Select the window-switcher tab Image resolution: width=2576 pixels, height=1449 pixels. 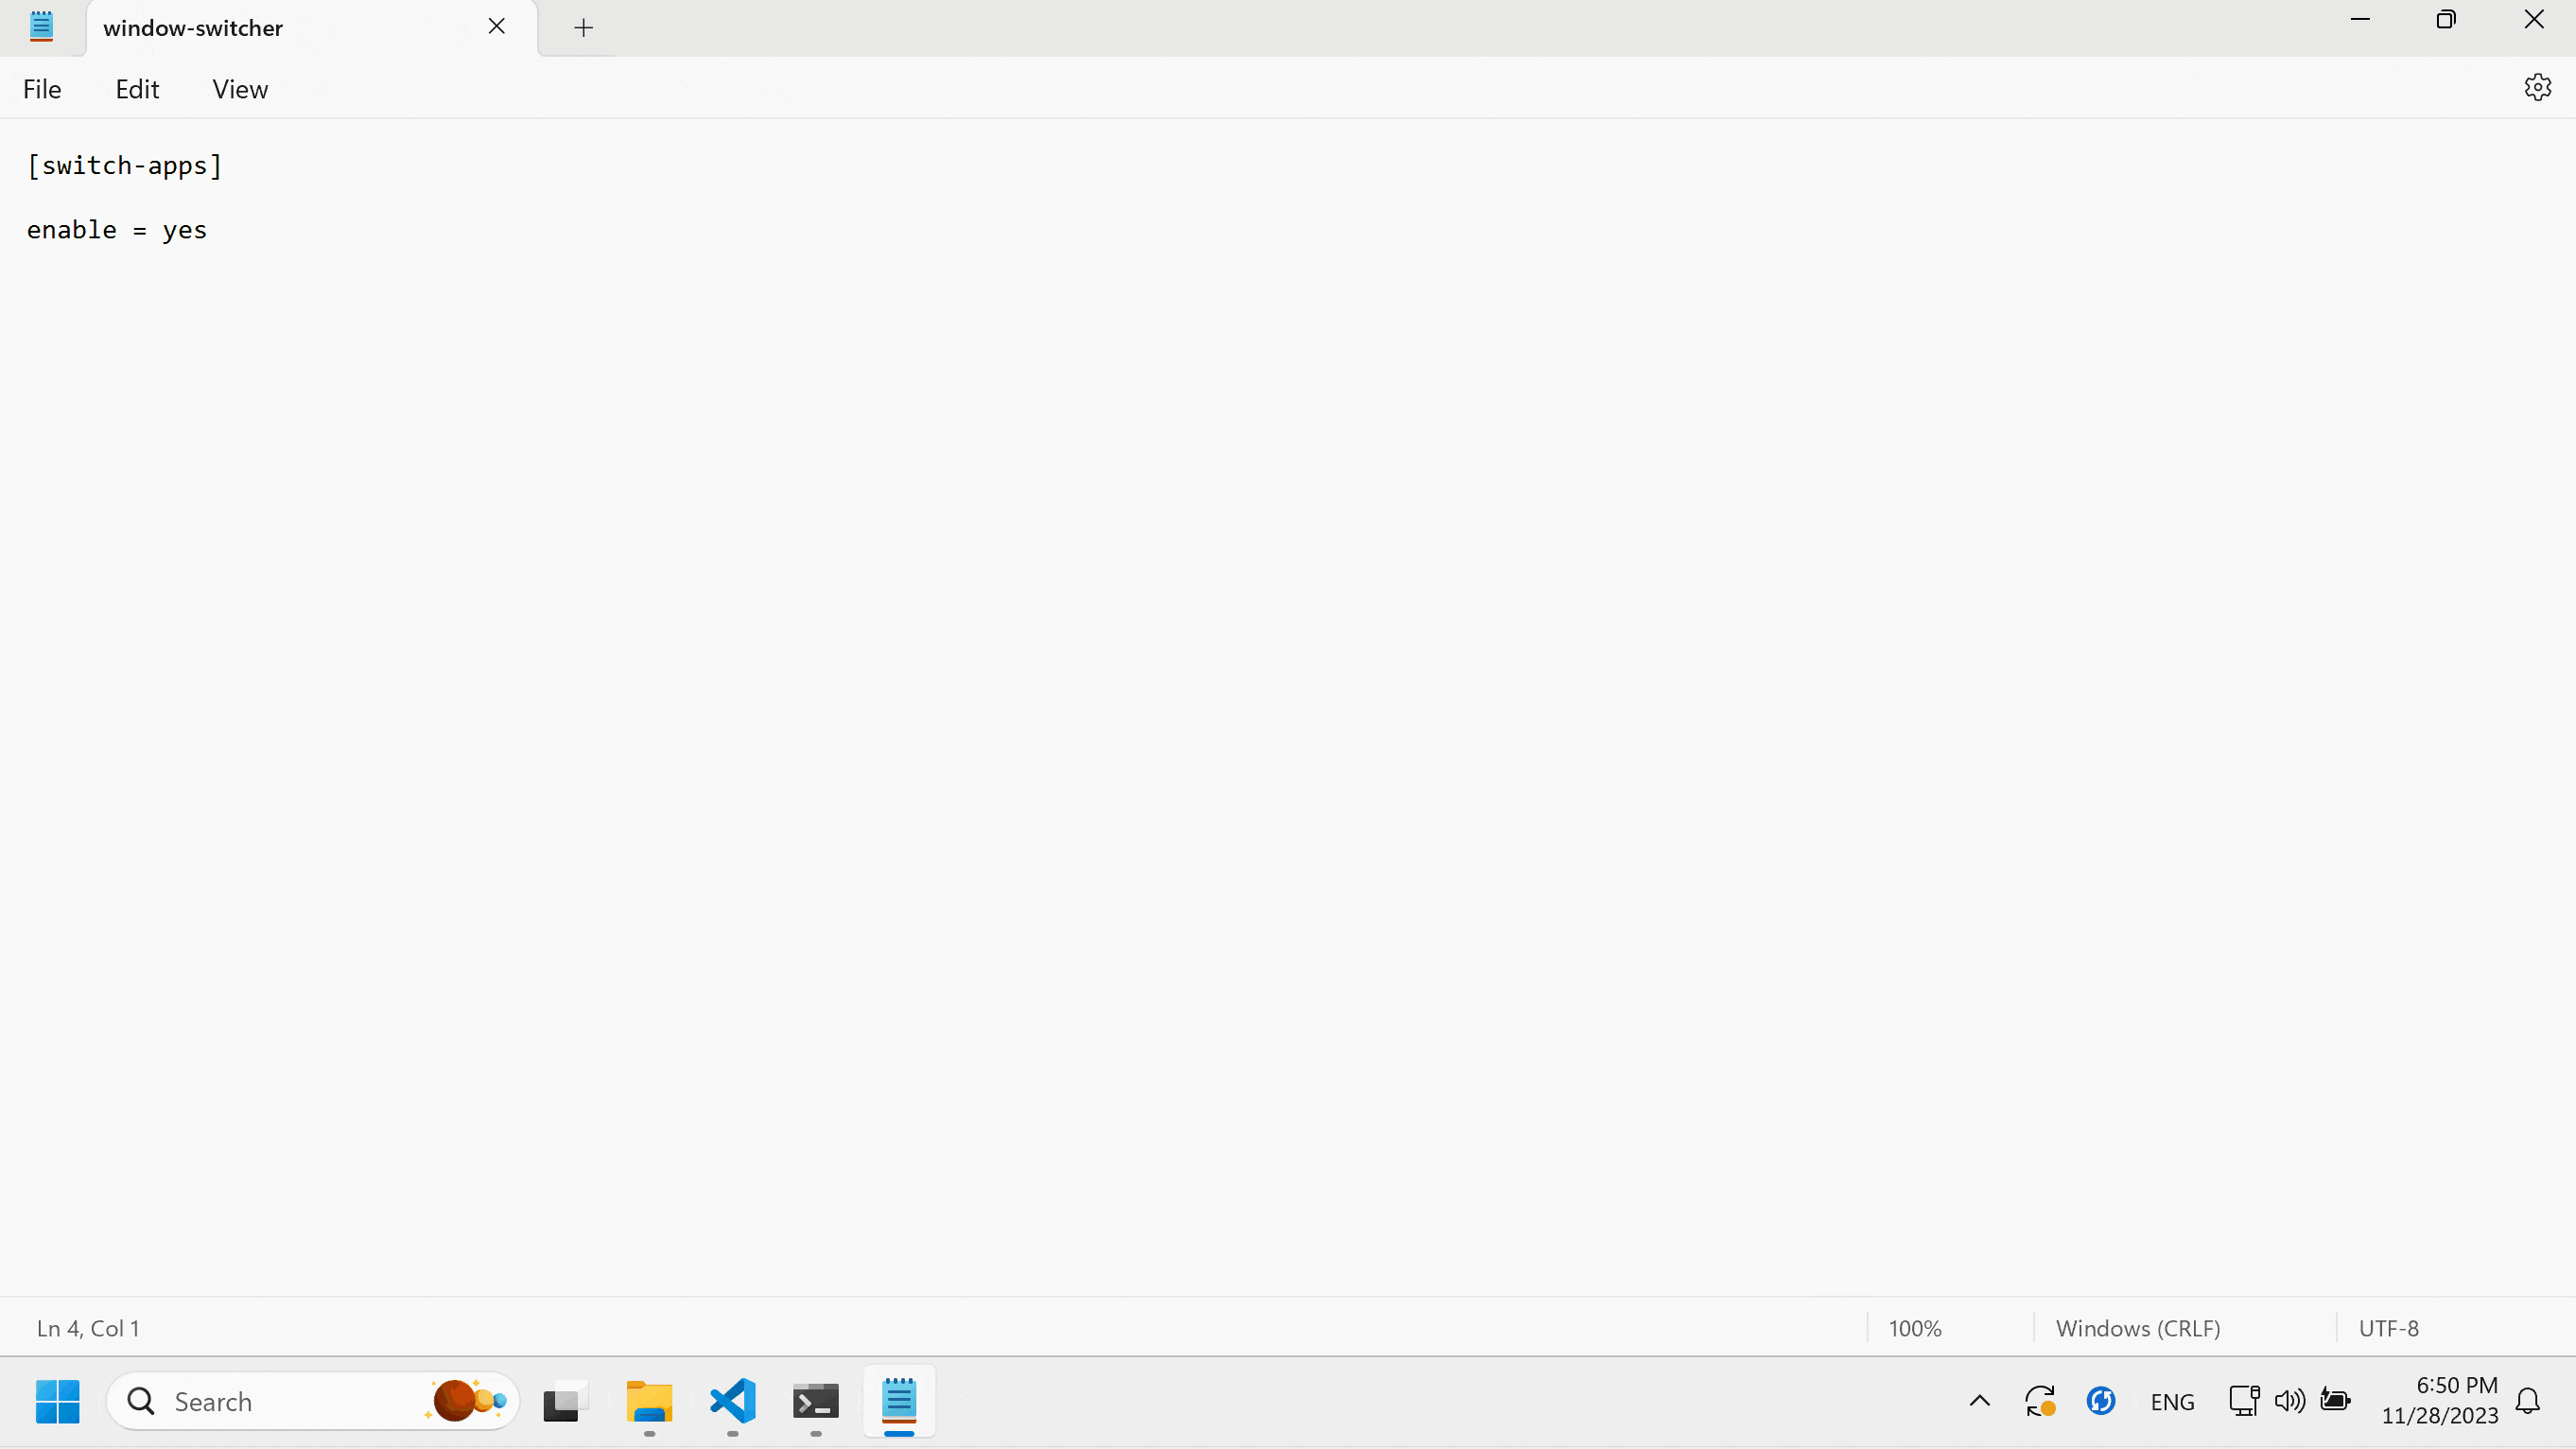(x=193, y=28)
